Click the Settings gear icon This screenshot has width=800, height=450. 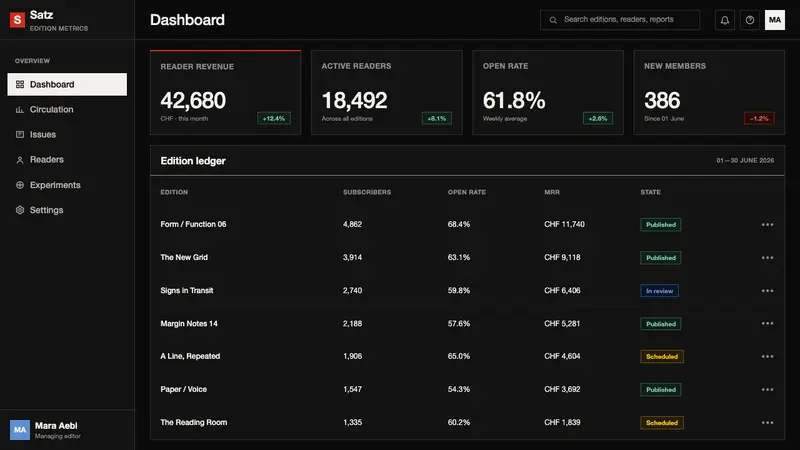20,210
